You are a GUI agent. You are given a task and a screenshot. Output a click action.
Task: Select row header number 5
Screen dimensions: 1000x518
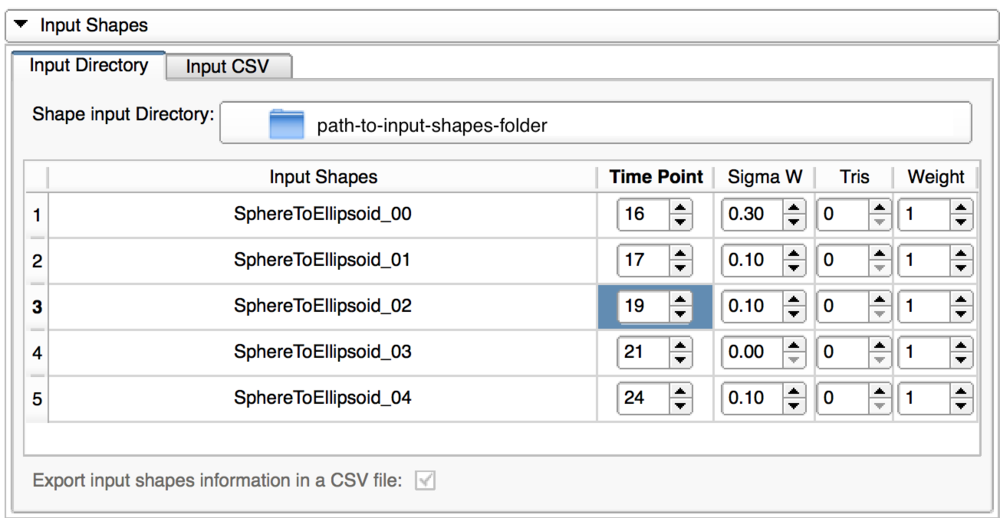tap(37, 399)
